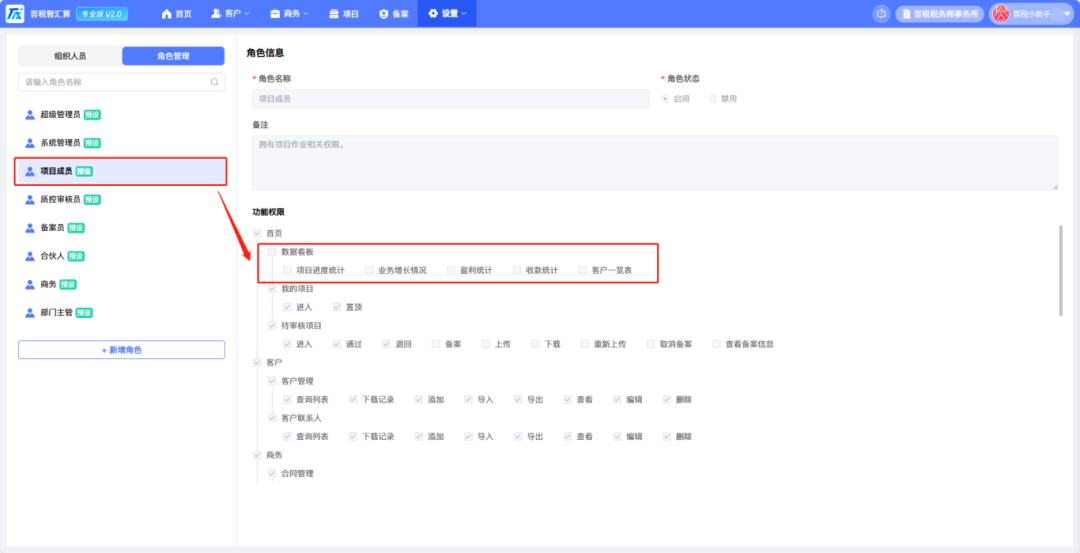The height and width of the screenshot is (553, 1080).
Task: Check the 盈利统计 checkbox
Action: point(451,271)
